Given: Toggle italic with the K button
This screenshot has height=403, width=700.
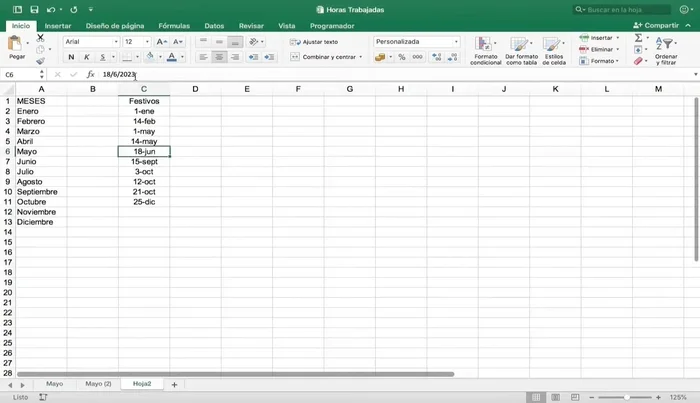Looking at the screenshot, I should (x=88, y=58).
